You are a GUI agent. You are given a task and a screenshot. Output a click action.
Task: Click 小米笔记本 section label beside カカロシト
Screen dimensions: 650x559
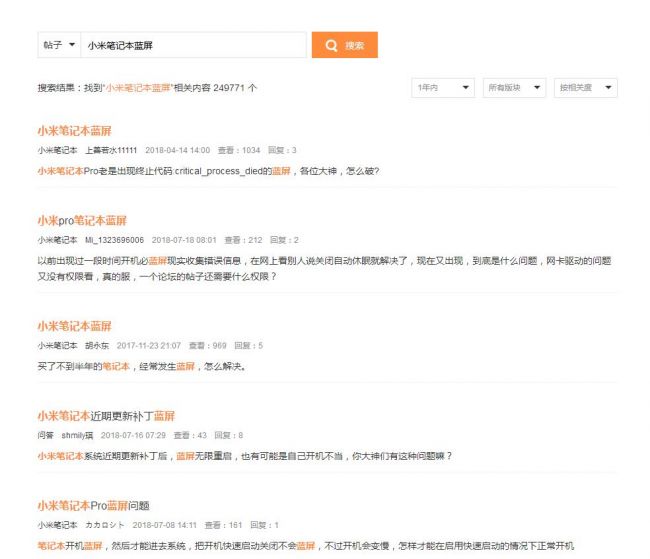[x=57, y=525]
